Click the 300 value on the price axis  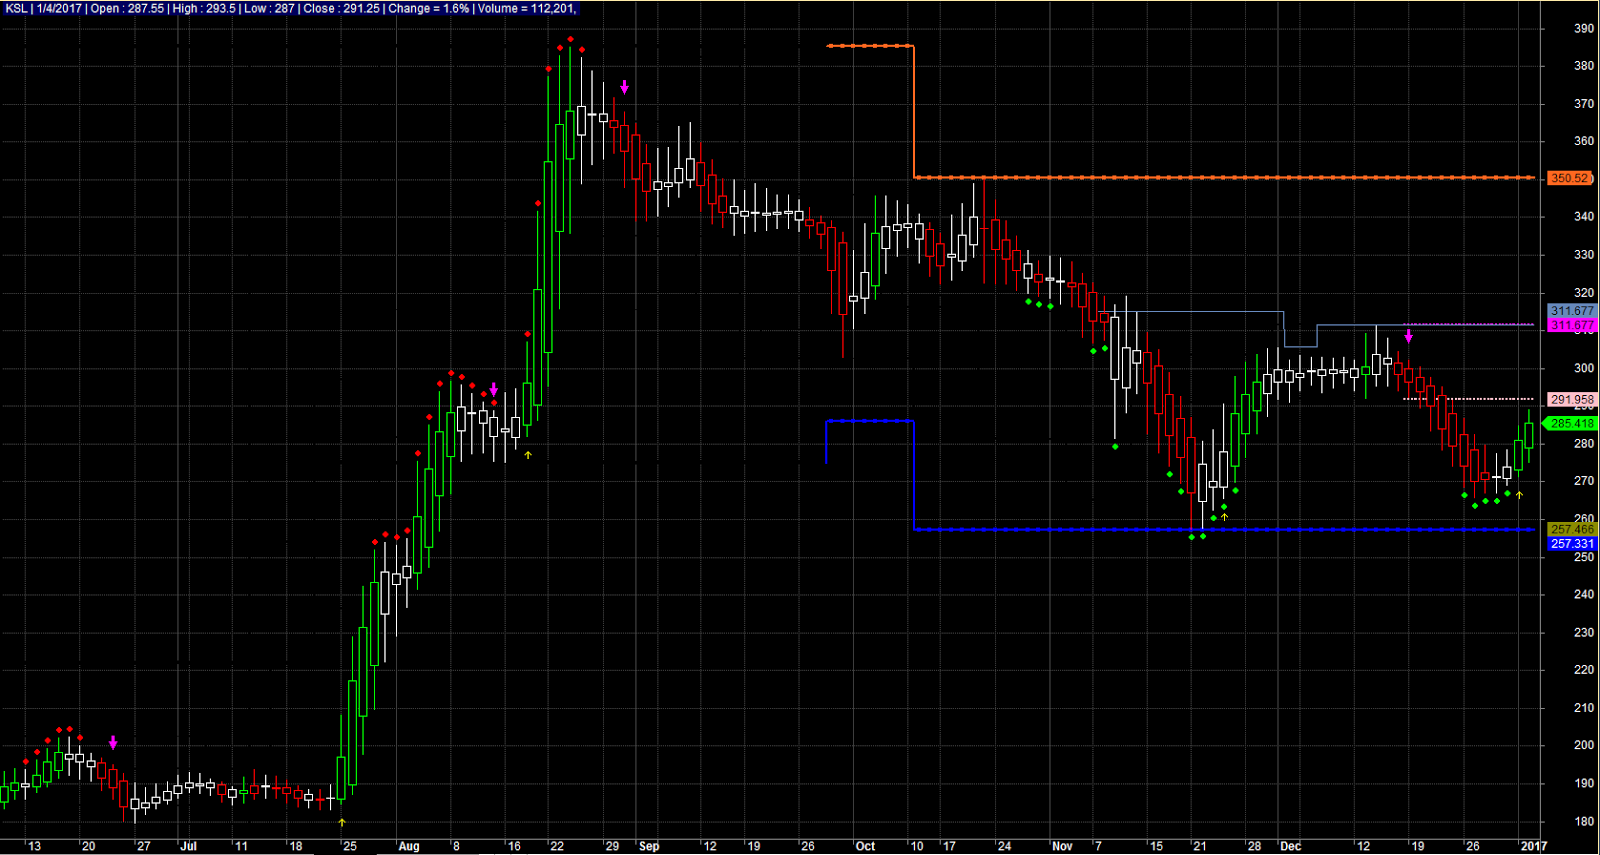(1584, 368)
